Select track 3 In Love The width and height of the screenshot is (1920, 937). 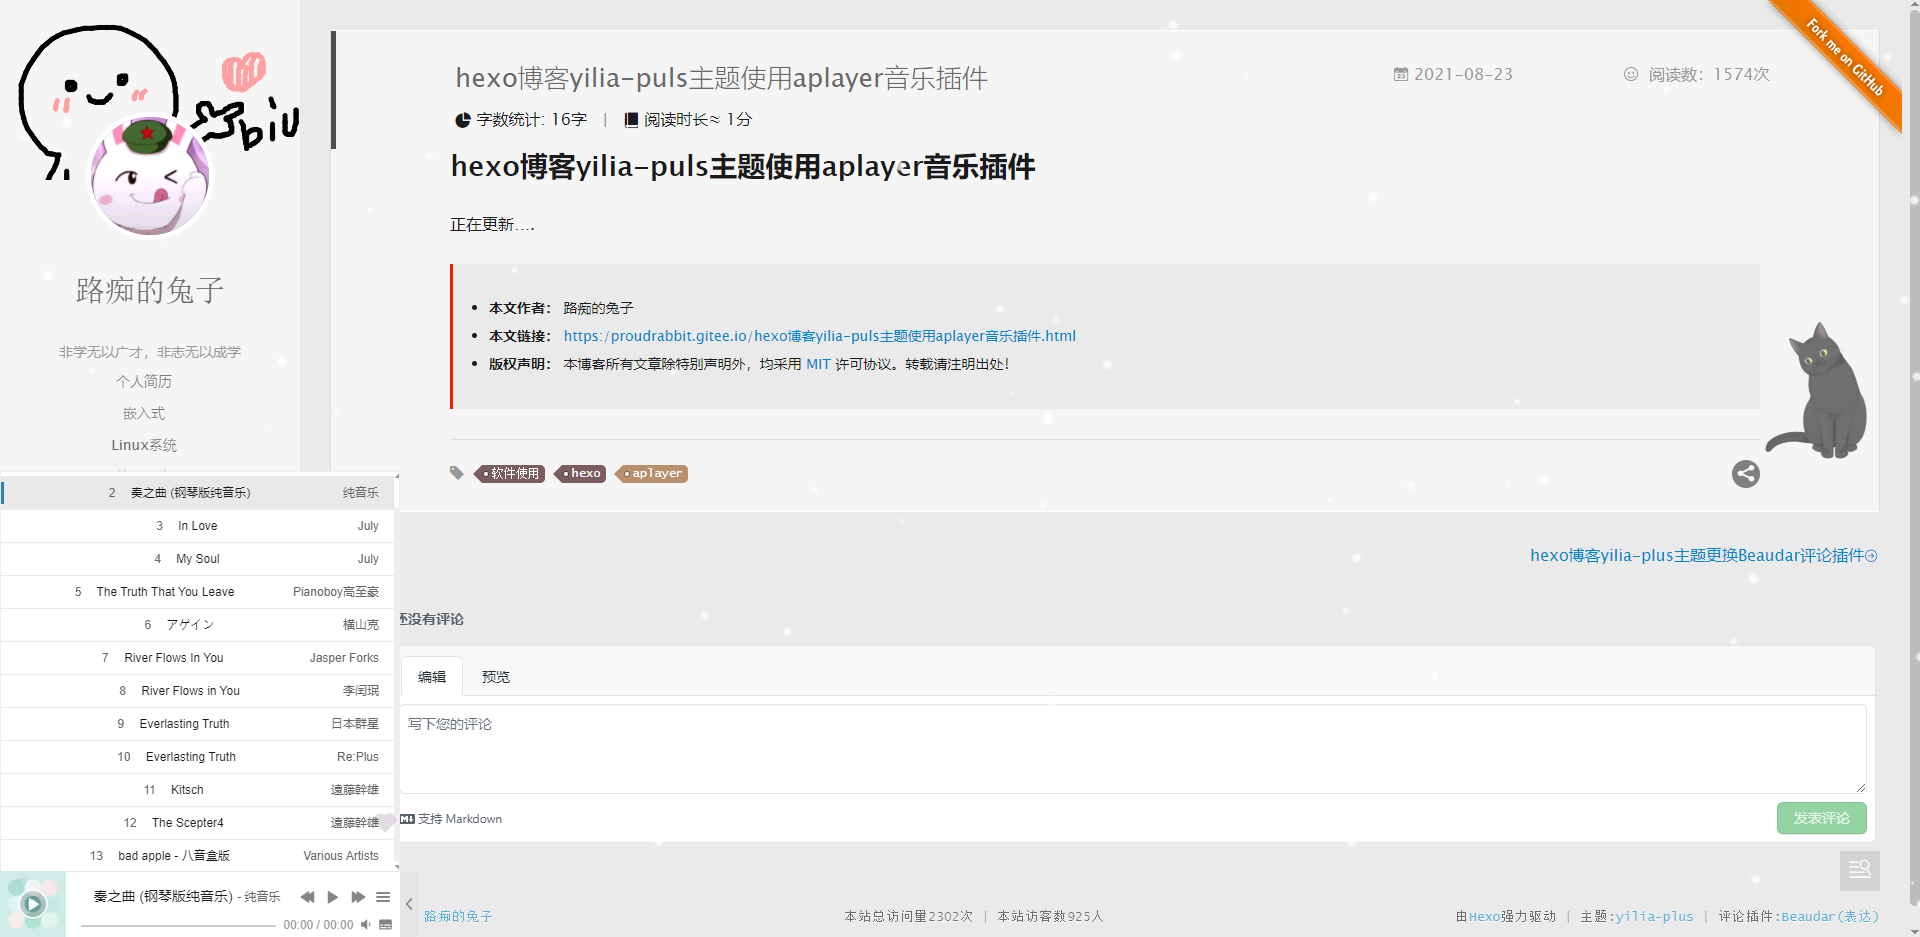197,526
